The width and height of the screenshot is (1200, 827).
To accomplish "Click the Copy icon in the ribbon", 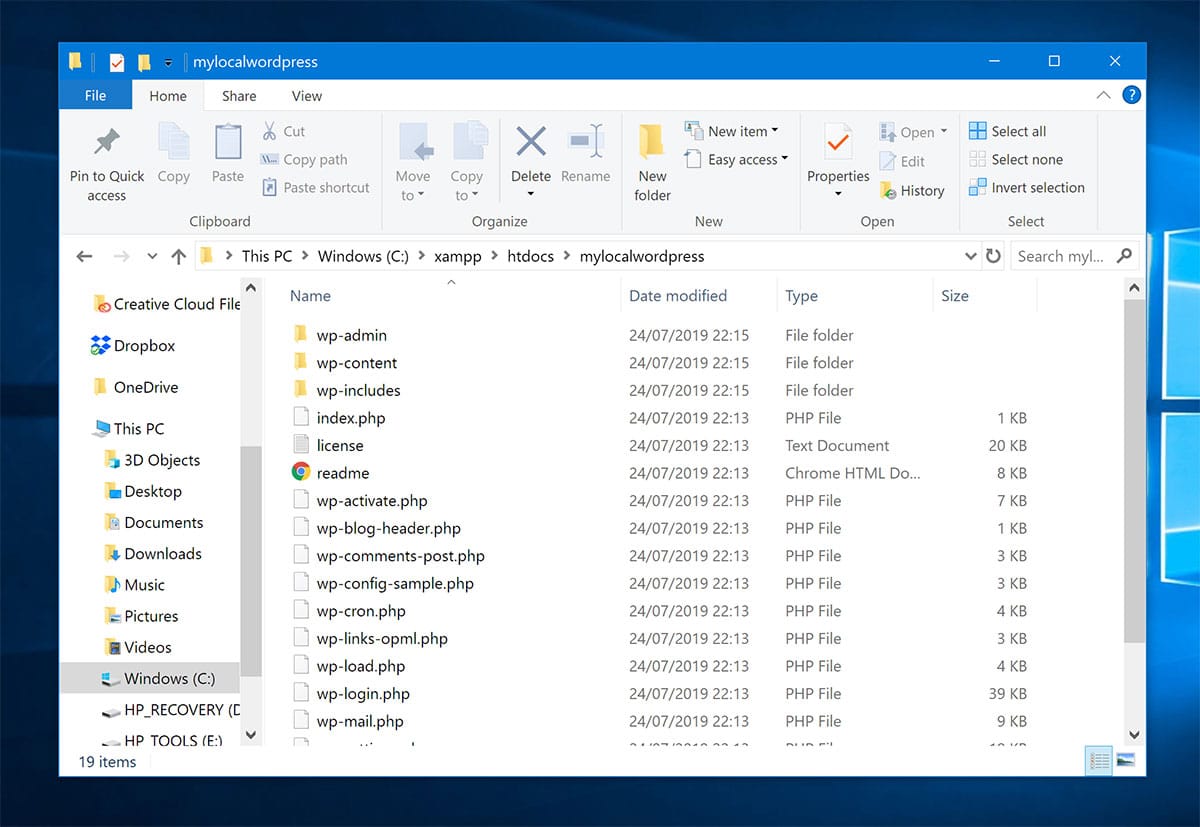I will [x=173, y=155].
